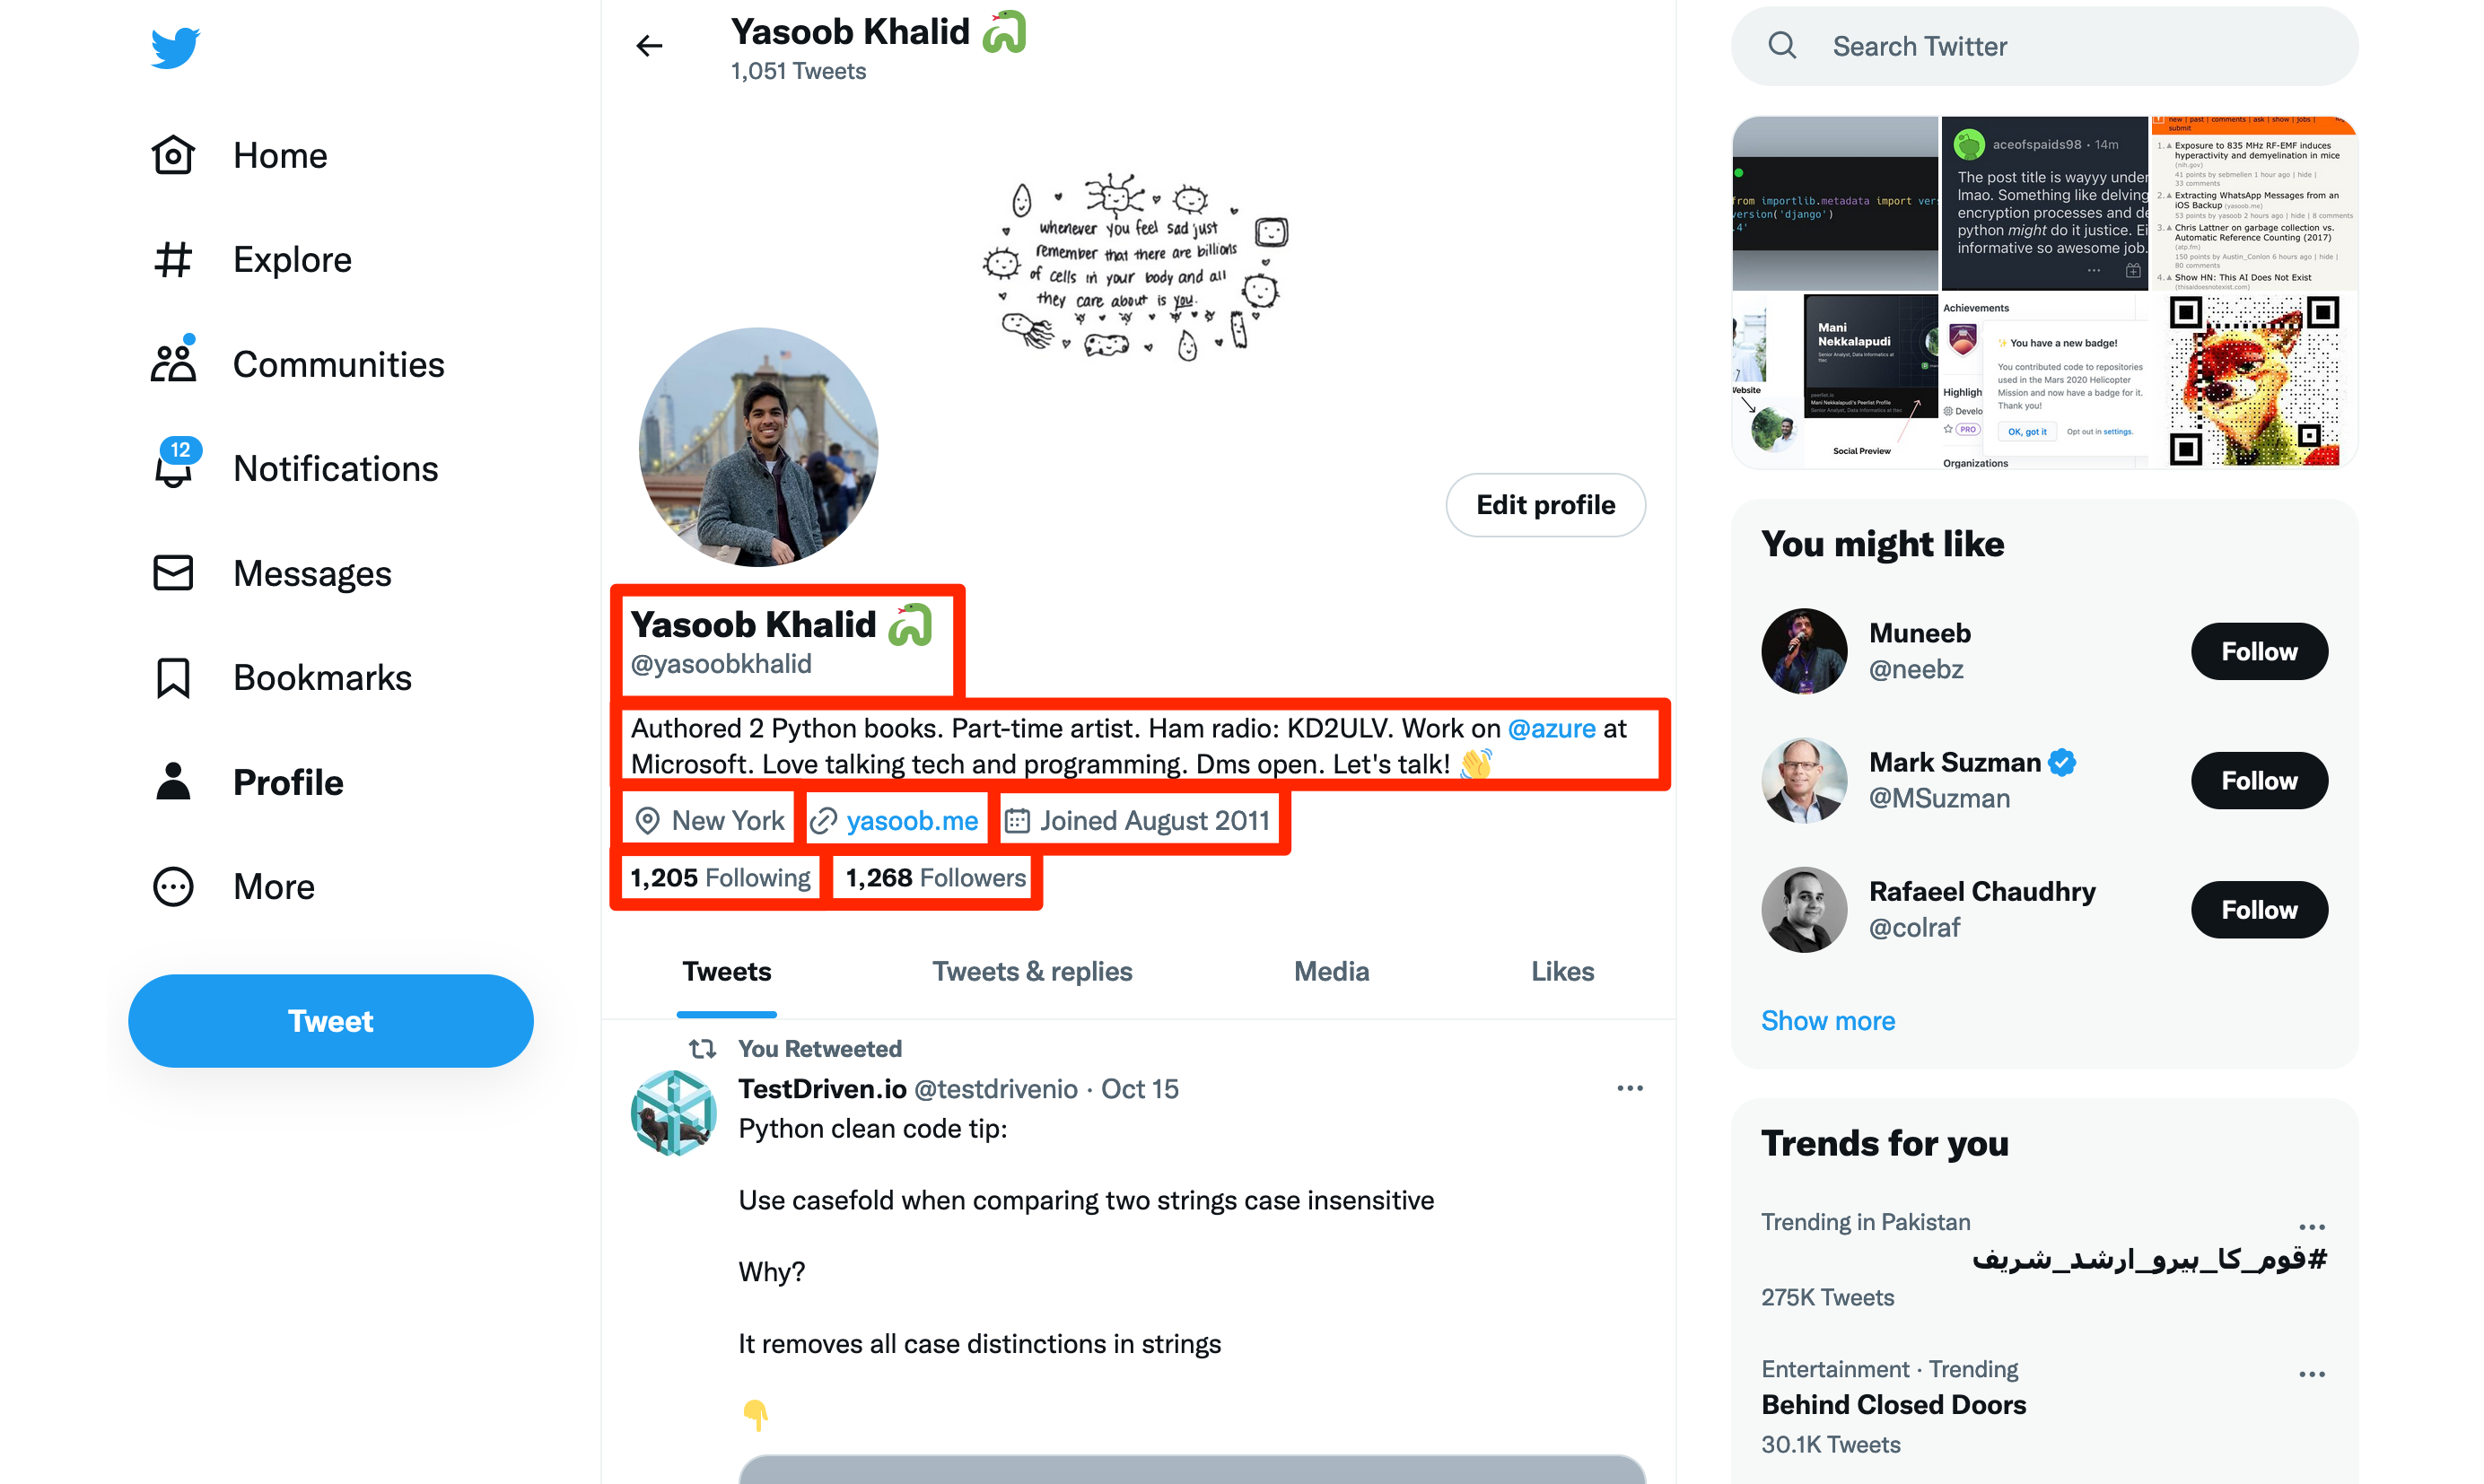Visit the yasoob.me website link
Screen dimensions: 2484x1484
click(911, 820)
